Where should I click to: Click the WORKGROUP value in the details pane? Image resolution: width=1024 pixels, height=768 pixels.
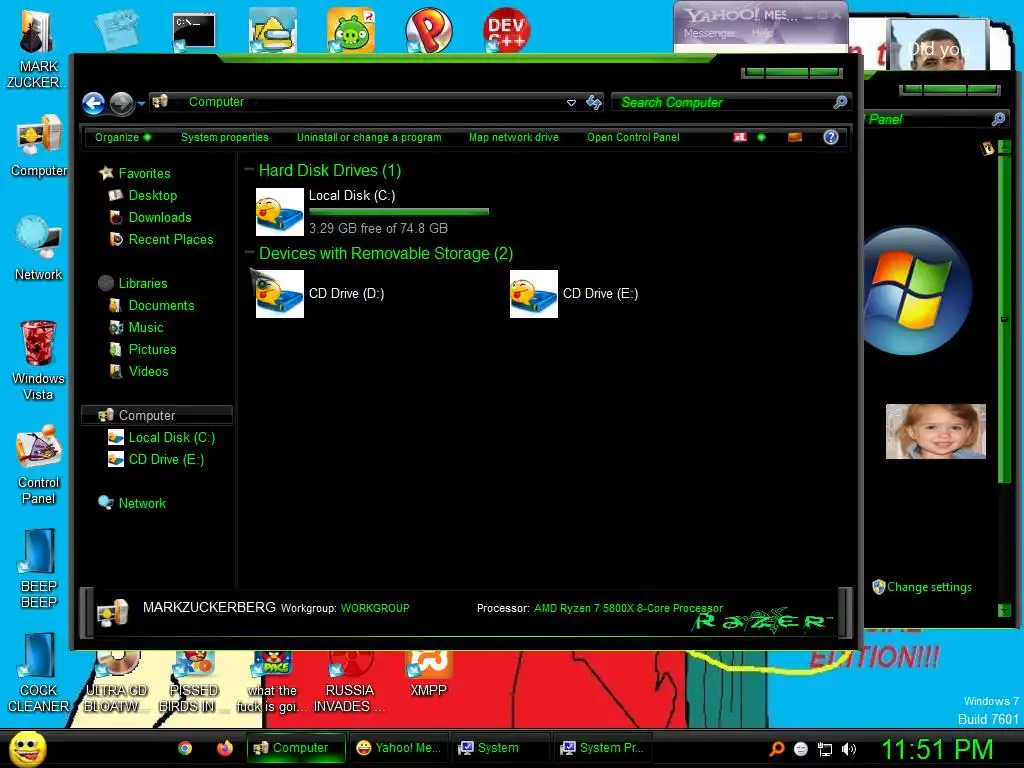pyautogui.click(x=375, y=608)
